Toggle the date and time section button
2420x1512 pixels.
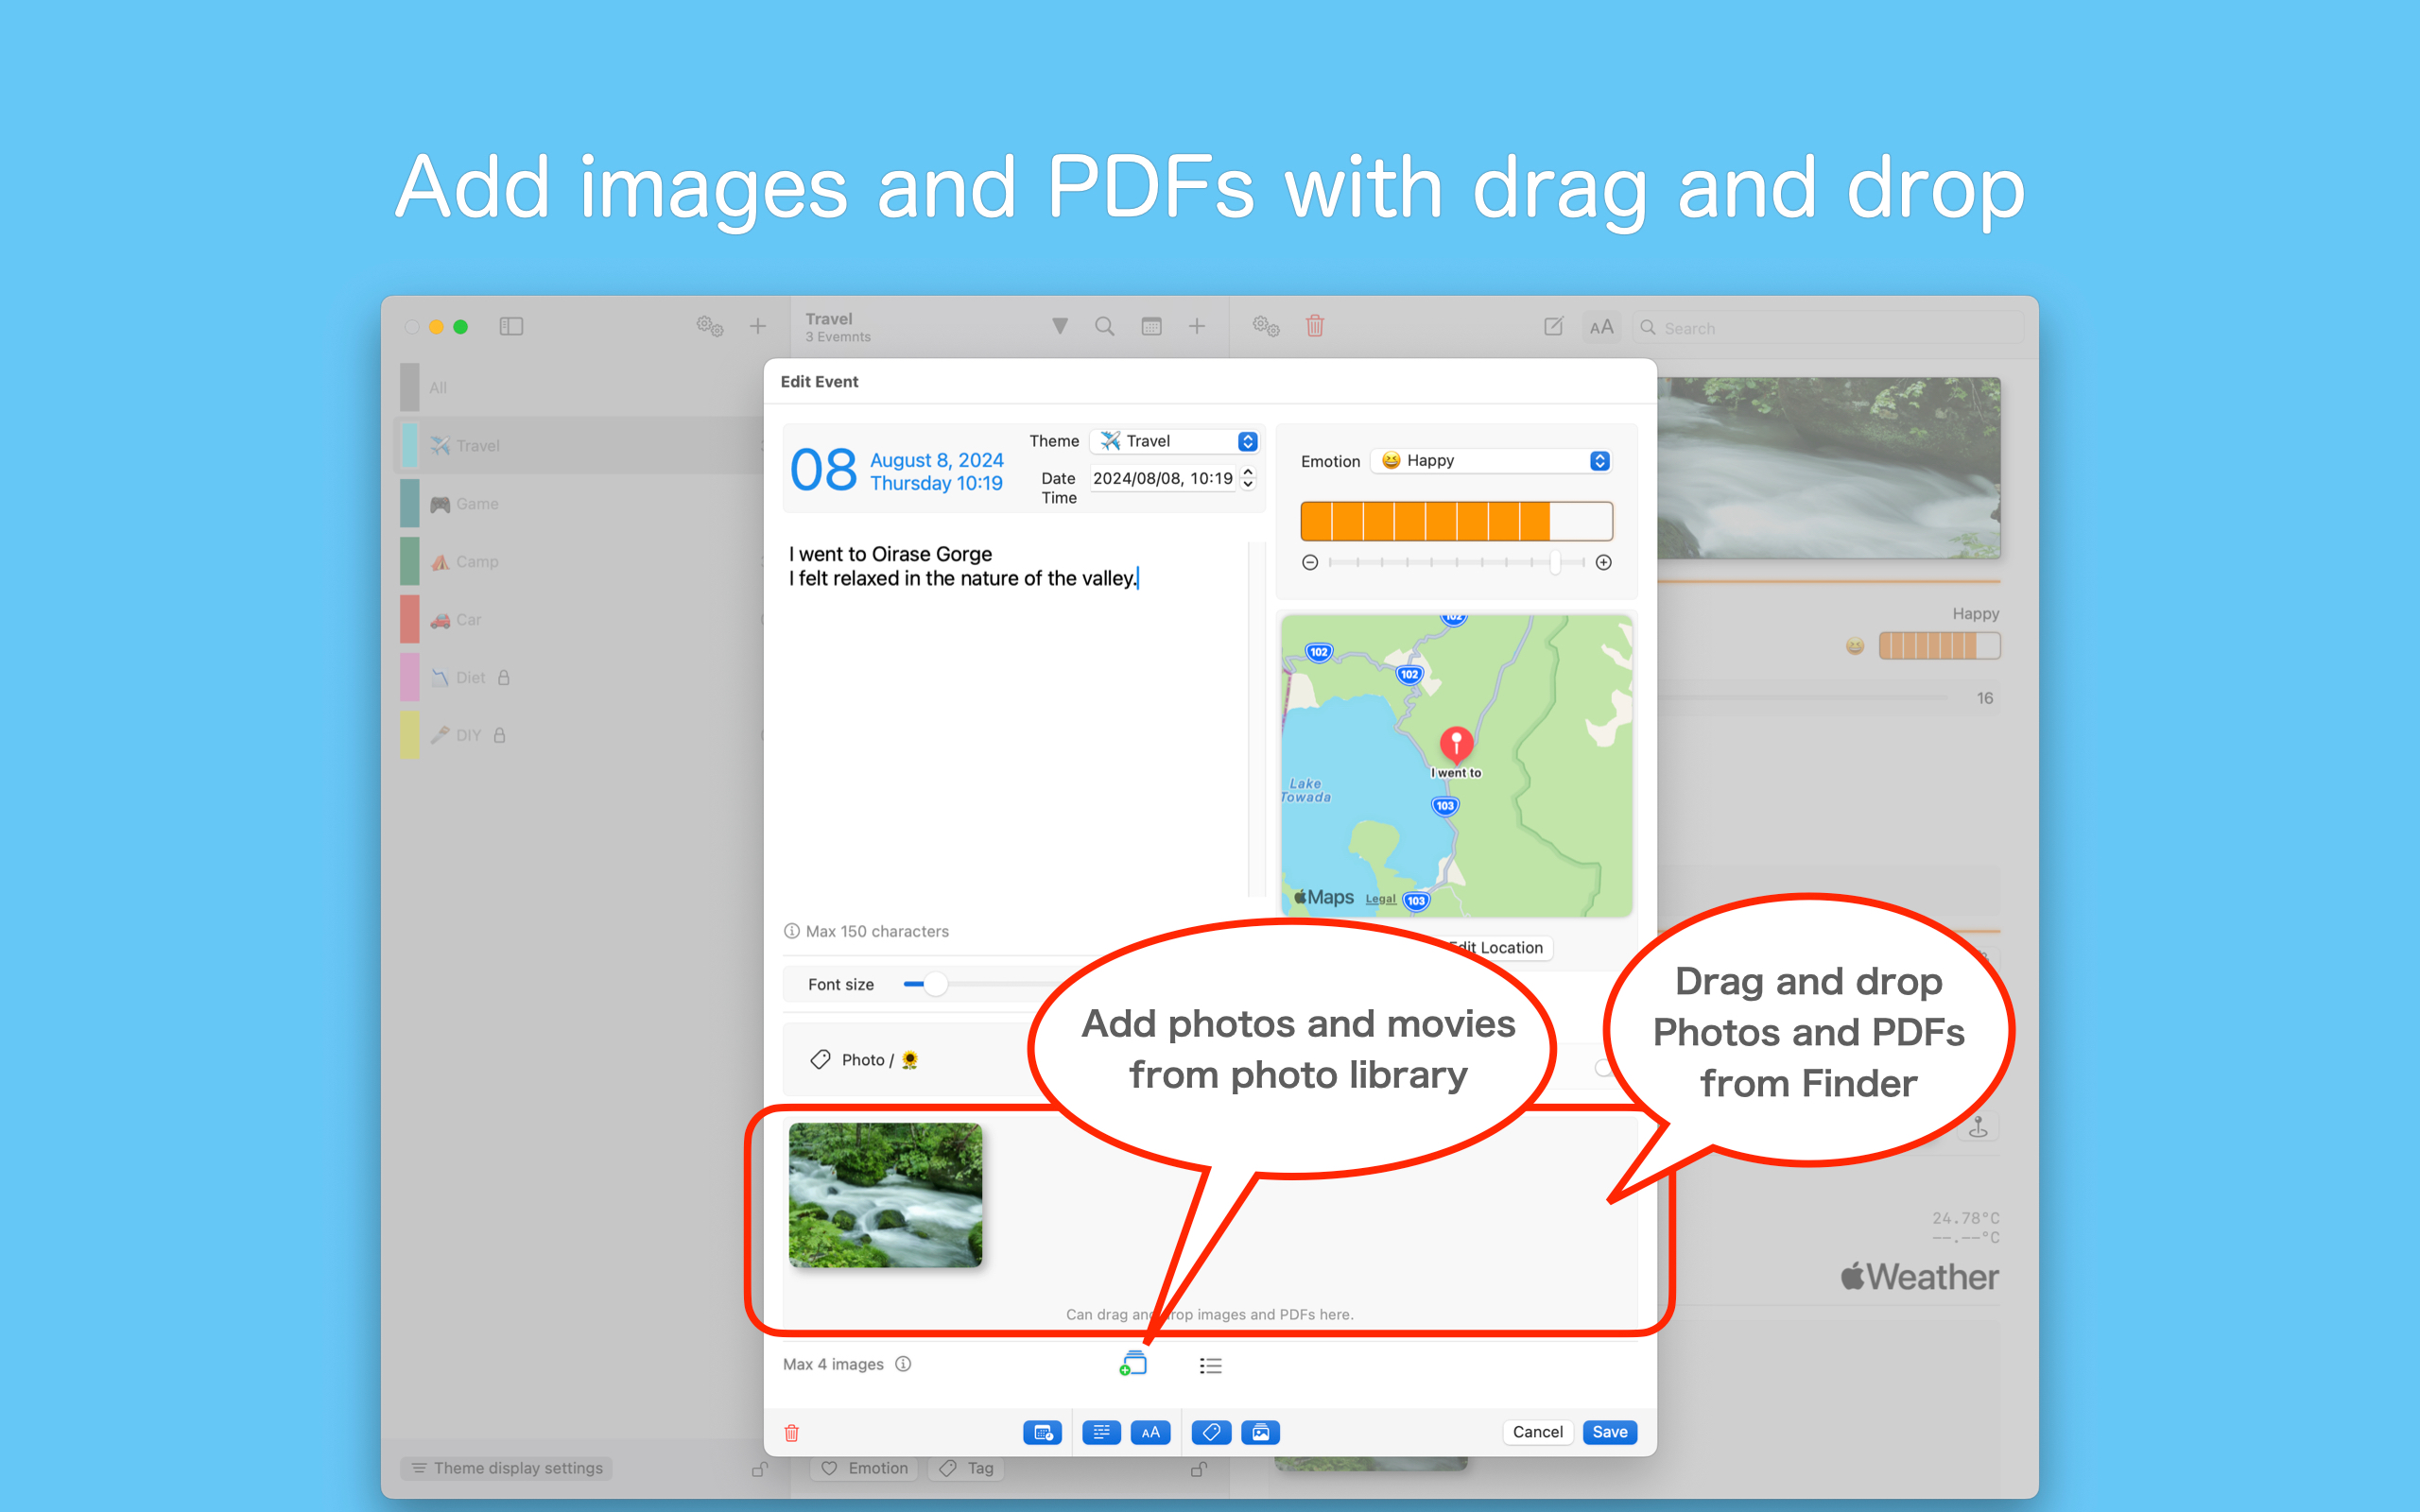(x=1042, y=1432)
